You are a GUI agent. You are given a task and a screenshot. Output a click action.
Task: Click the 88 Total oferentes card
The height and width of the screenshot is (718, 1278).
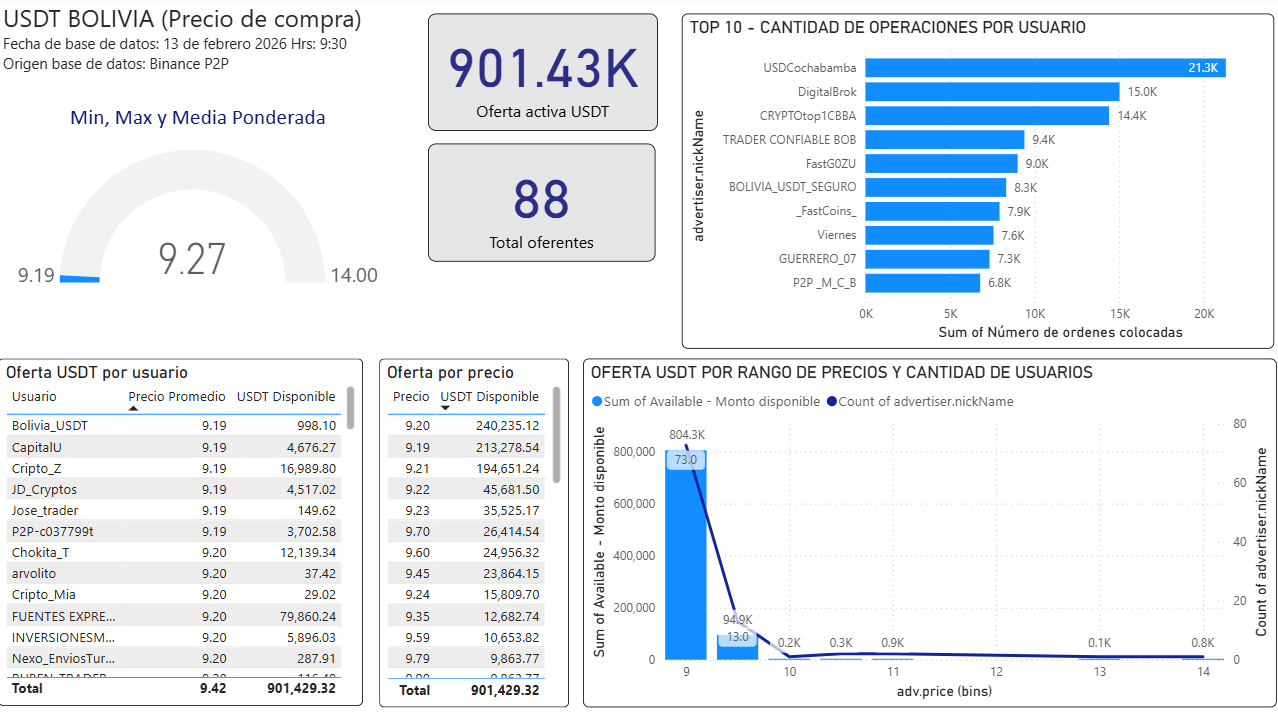541,202
